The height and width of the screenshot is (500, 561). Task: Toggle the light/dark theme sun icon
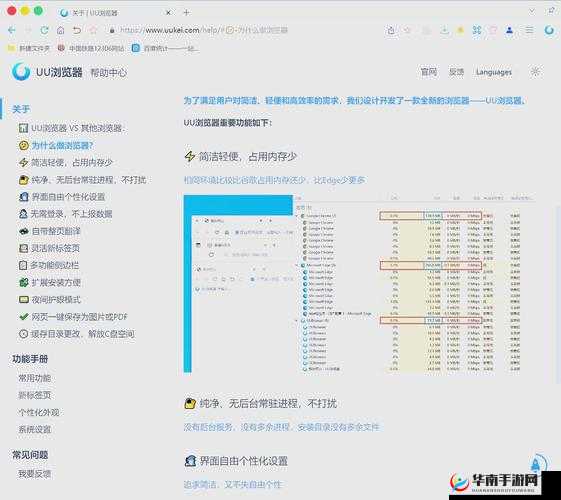click(x=535, y=72)
